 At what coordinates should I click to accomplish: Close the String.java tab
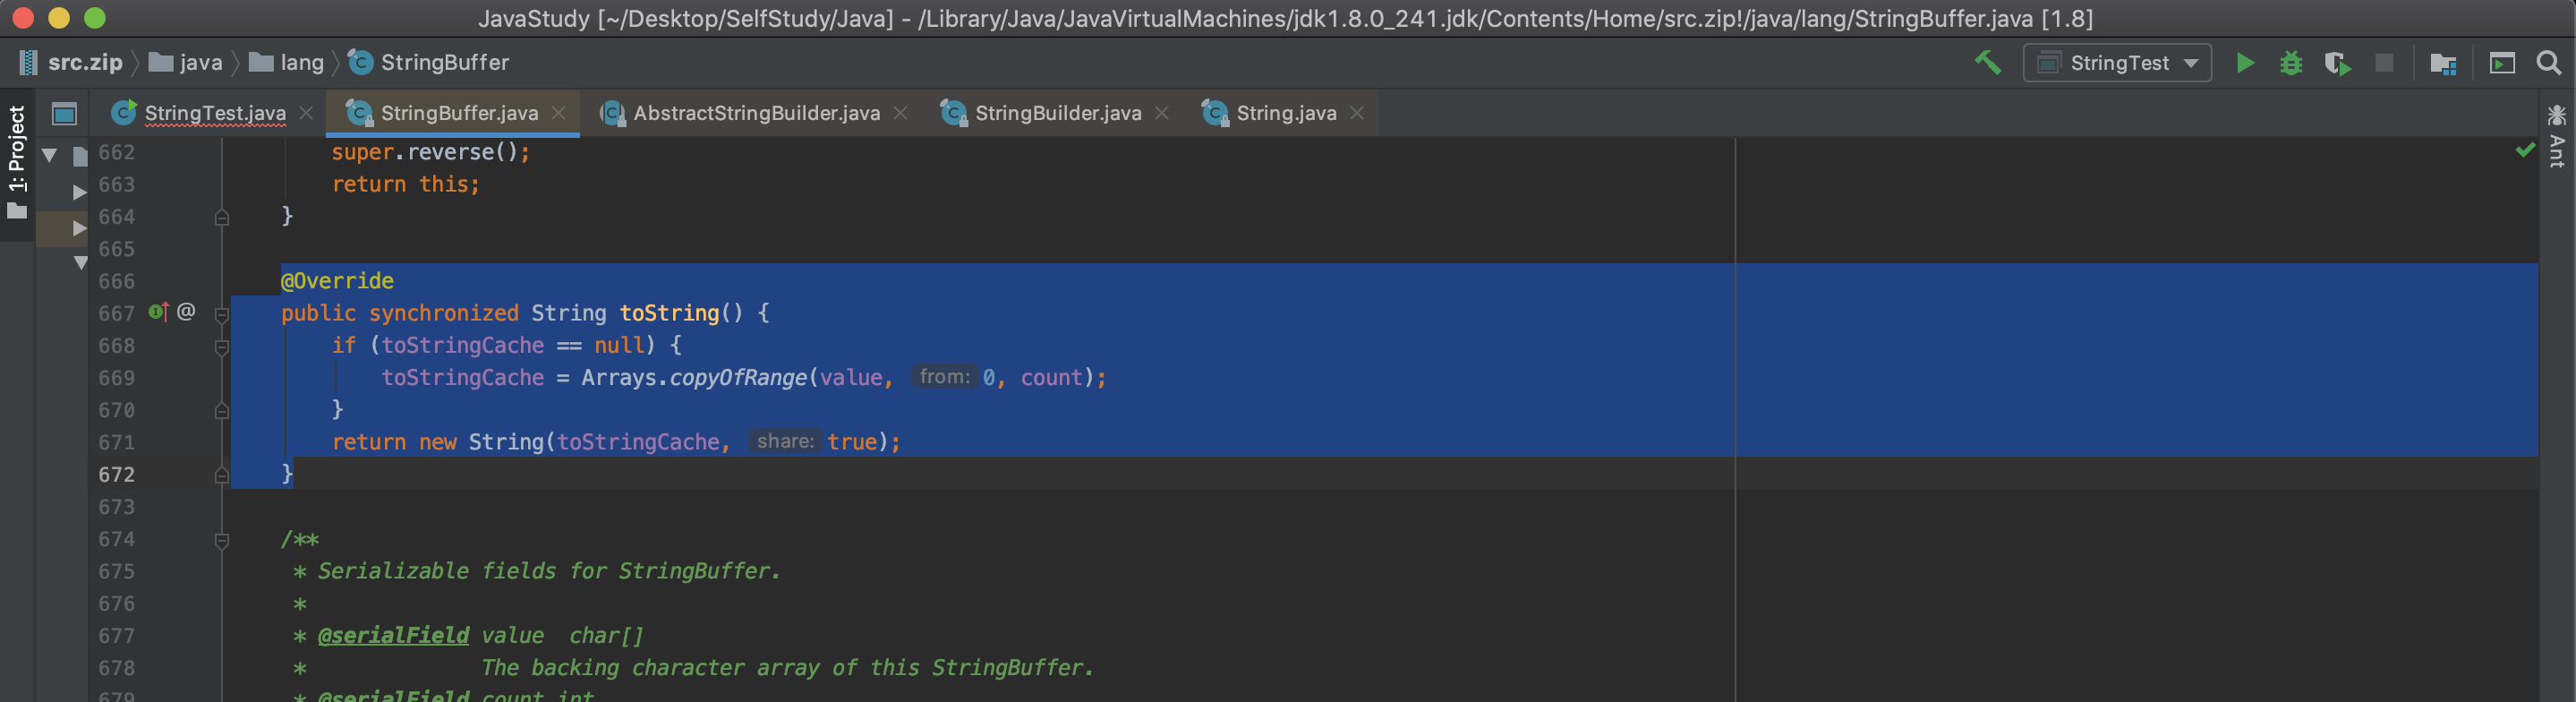point(1357,113)
